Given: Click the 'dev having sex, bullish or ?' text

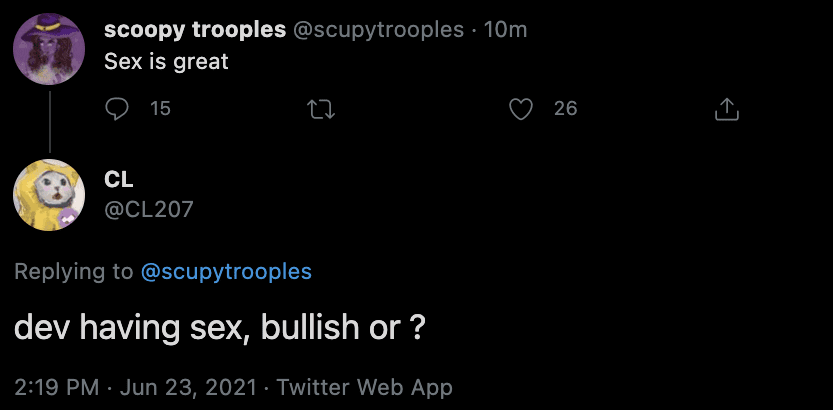Looking at the screenshot, I should click(220, 328).
